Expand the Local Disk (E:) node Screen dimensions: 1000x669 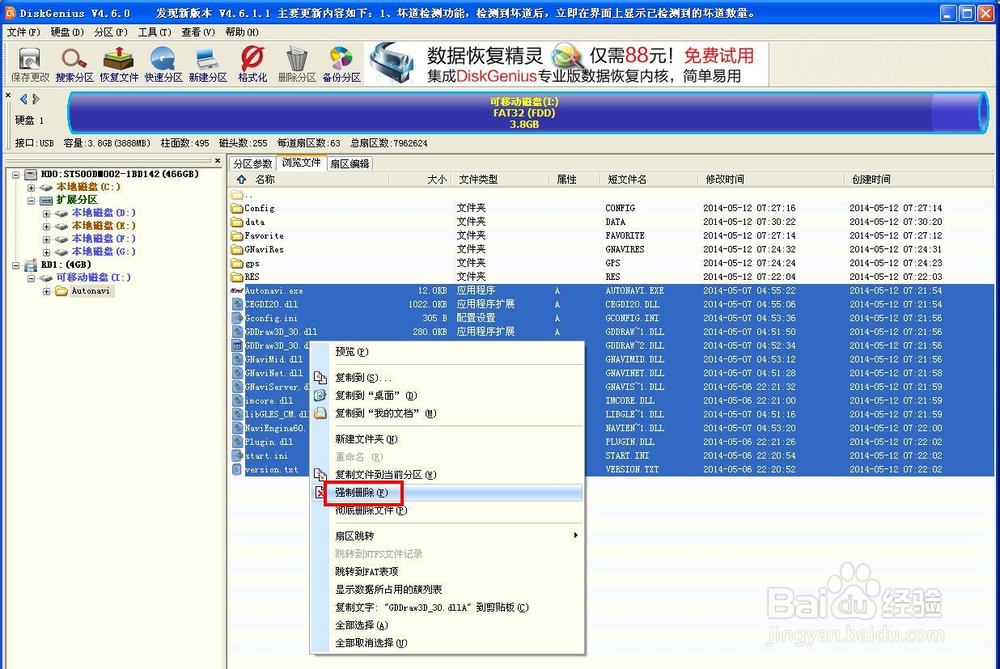(47, 226)
